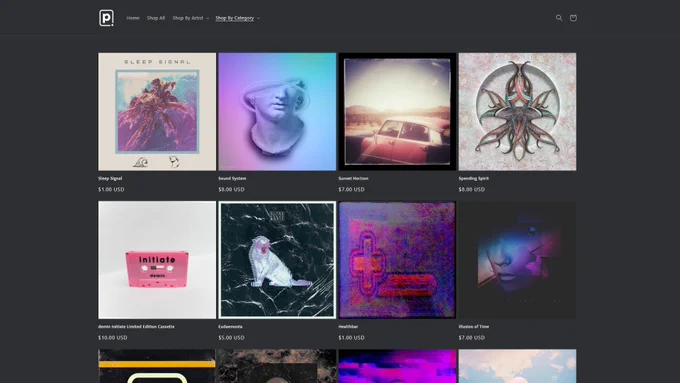Click the $1.00 USD price under Sleep Signal

(x=111, y=190)
